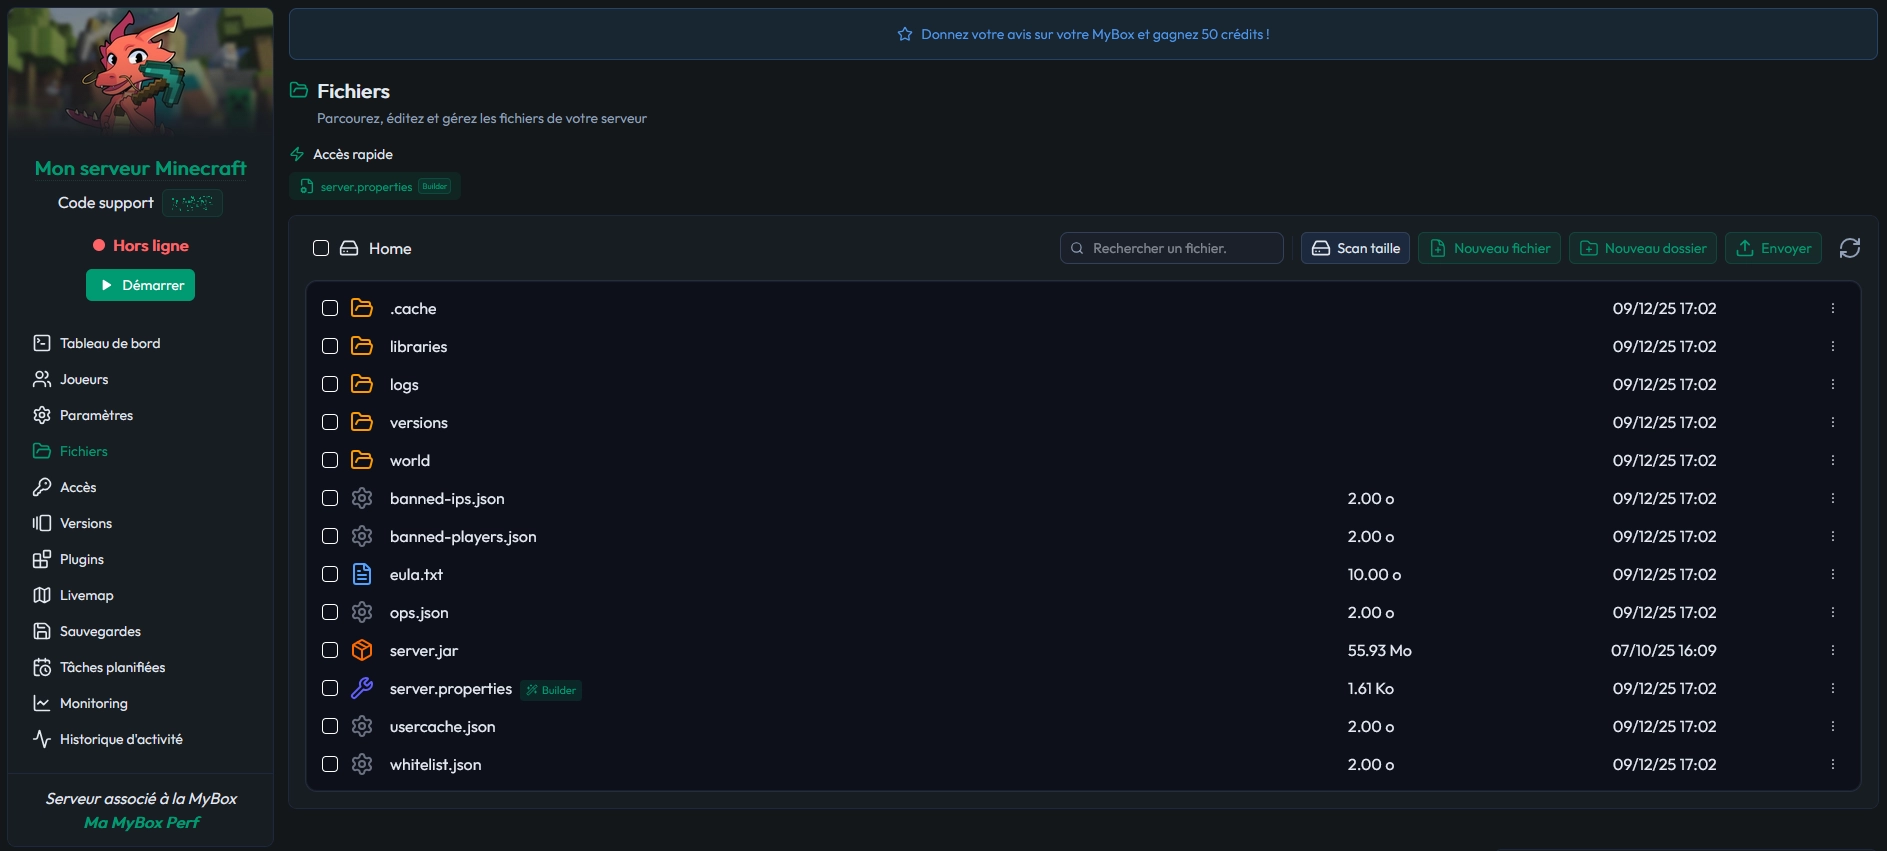Check the whitelist.json file checkbox

pos(330,764)
